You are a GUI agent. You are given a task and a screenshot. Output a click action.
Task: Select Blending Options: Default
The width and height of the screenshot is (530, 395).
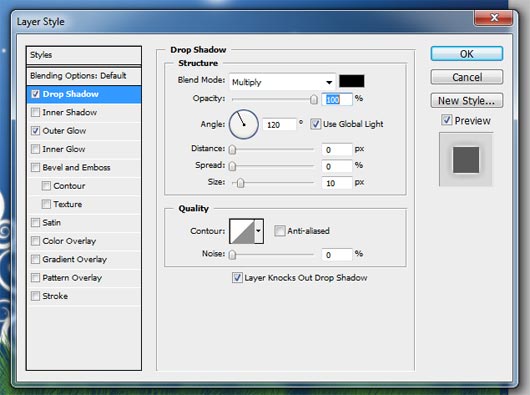click(x=84, y=76)
